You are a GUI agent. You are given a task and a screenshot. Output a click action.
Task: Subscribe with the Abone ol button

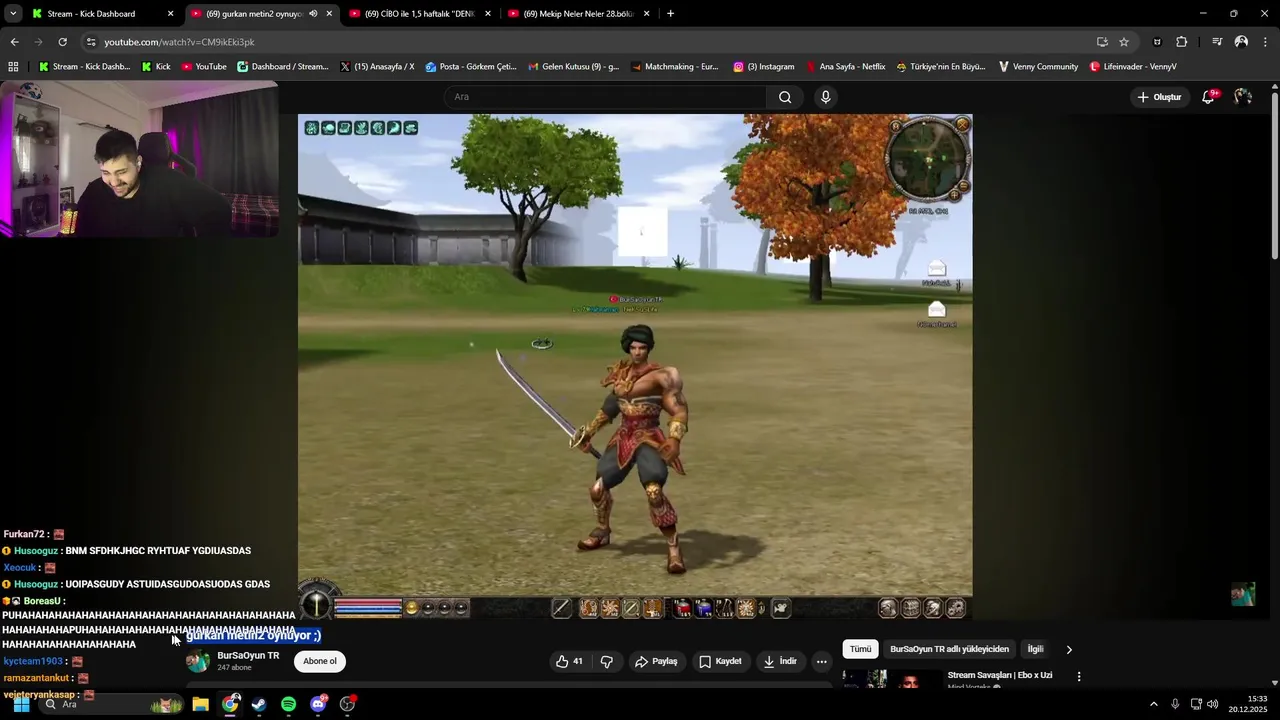(x=320, y=661)
